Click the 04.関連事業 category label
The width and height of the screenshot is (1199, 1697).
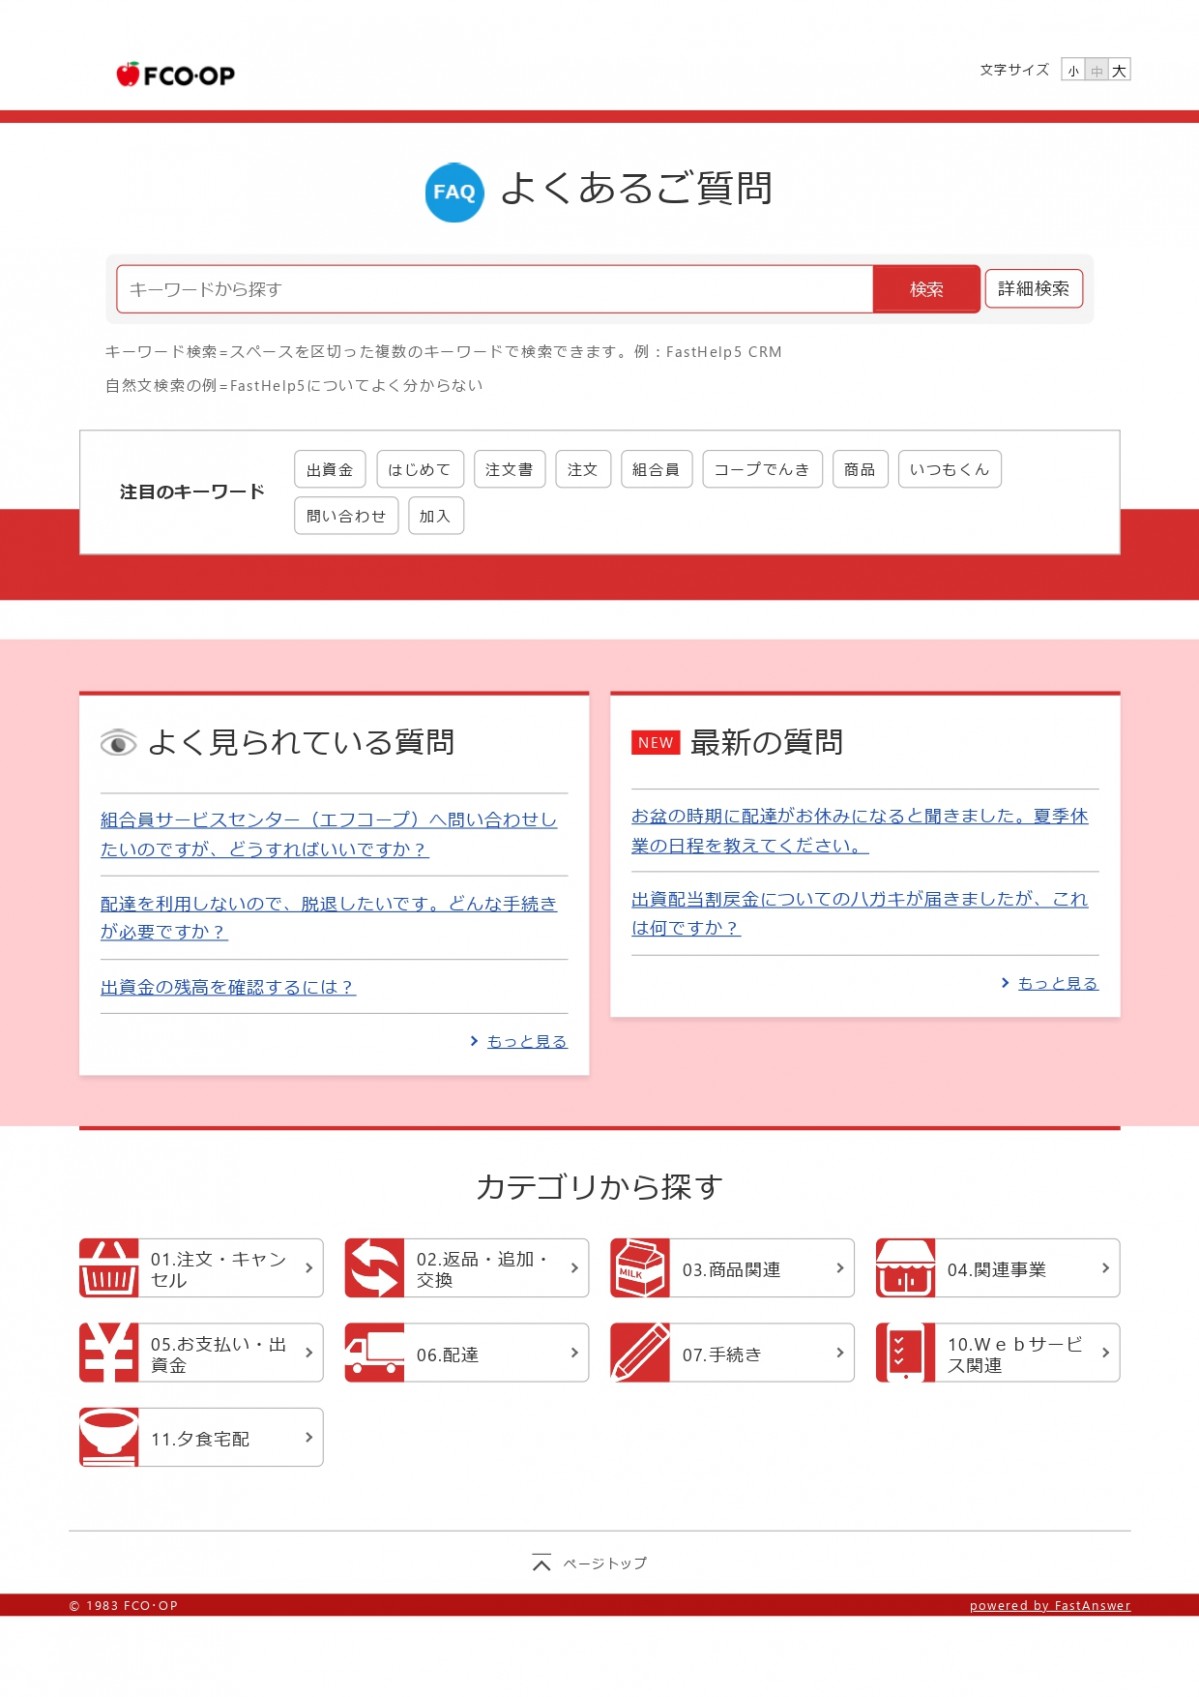[997, 1269]
